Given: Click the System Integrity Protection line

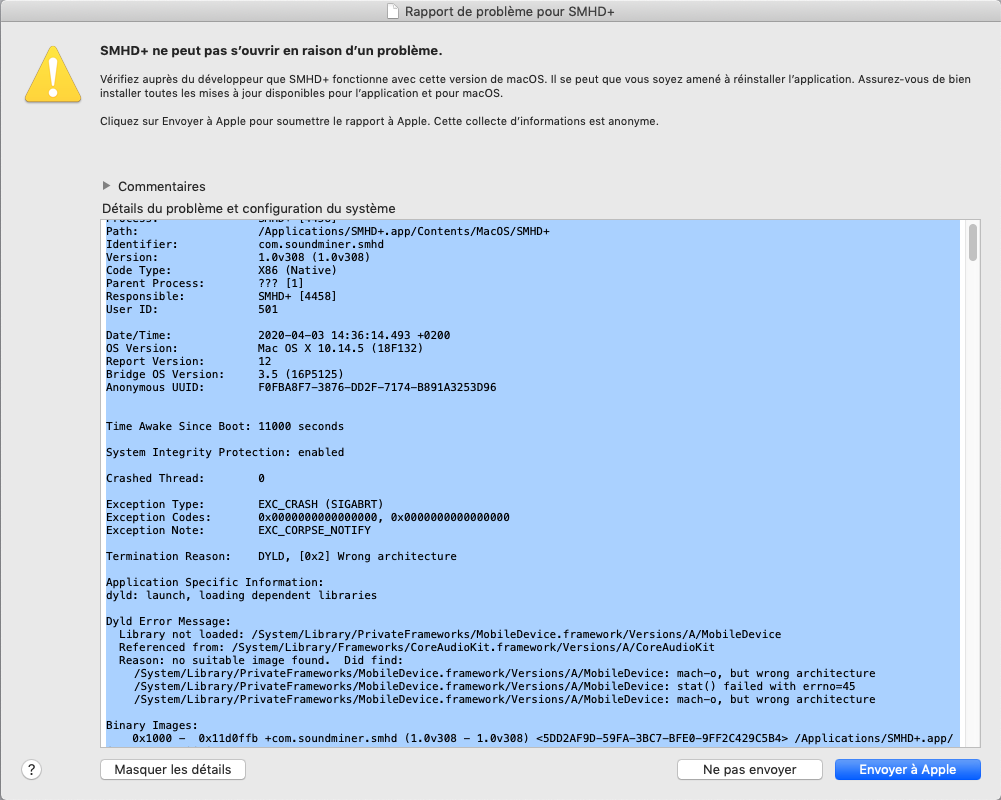Looking at the screenshot, I should point(225,452).
